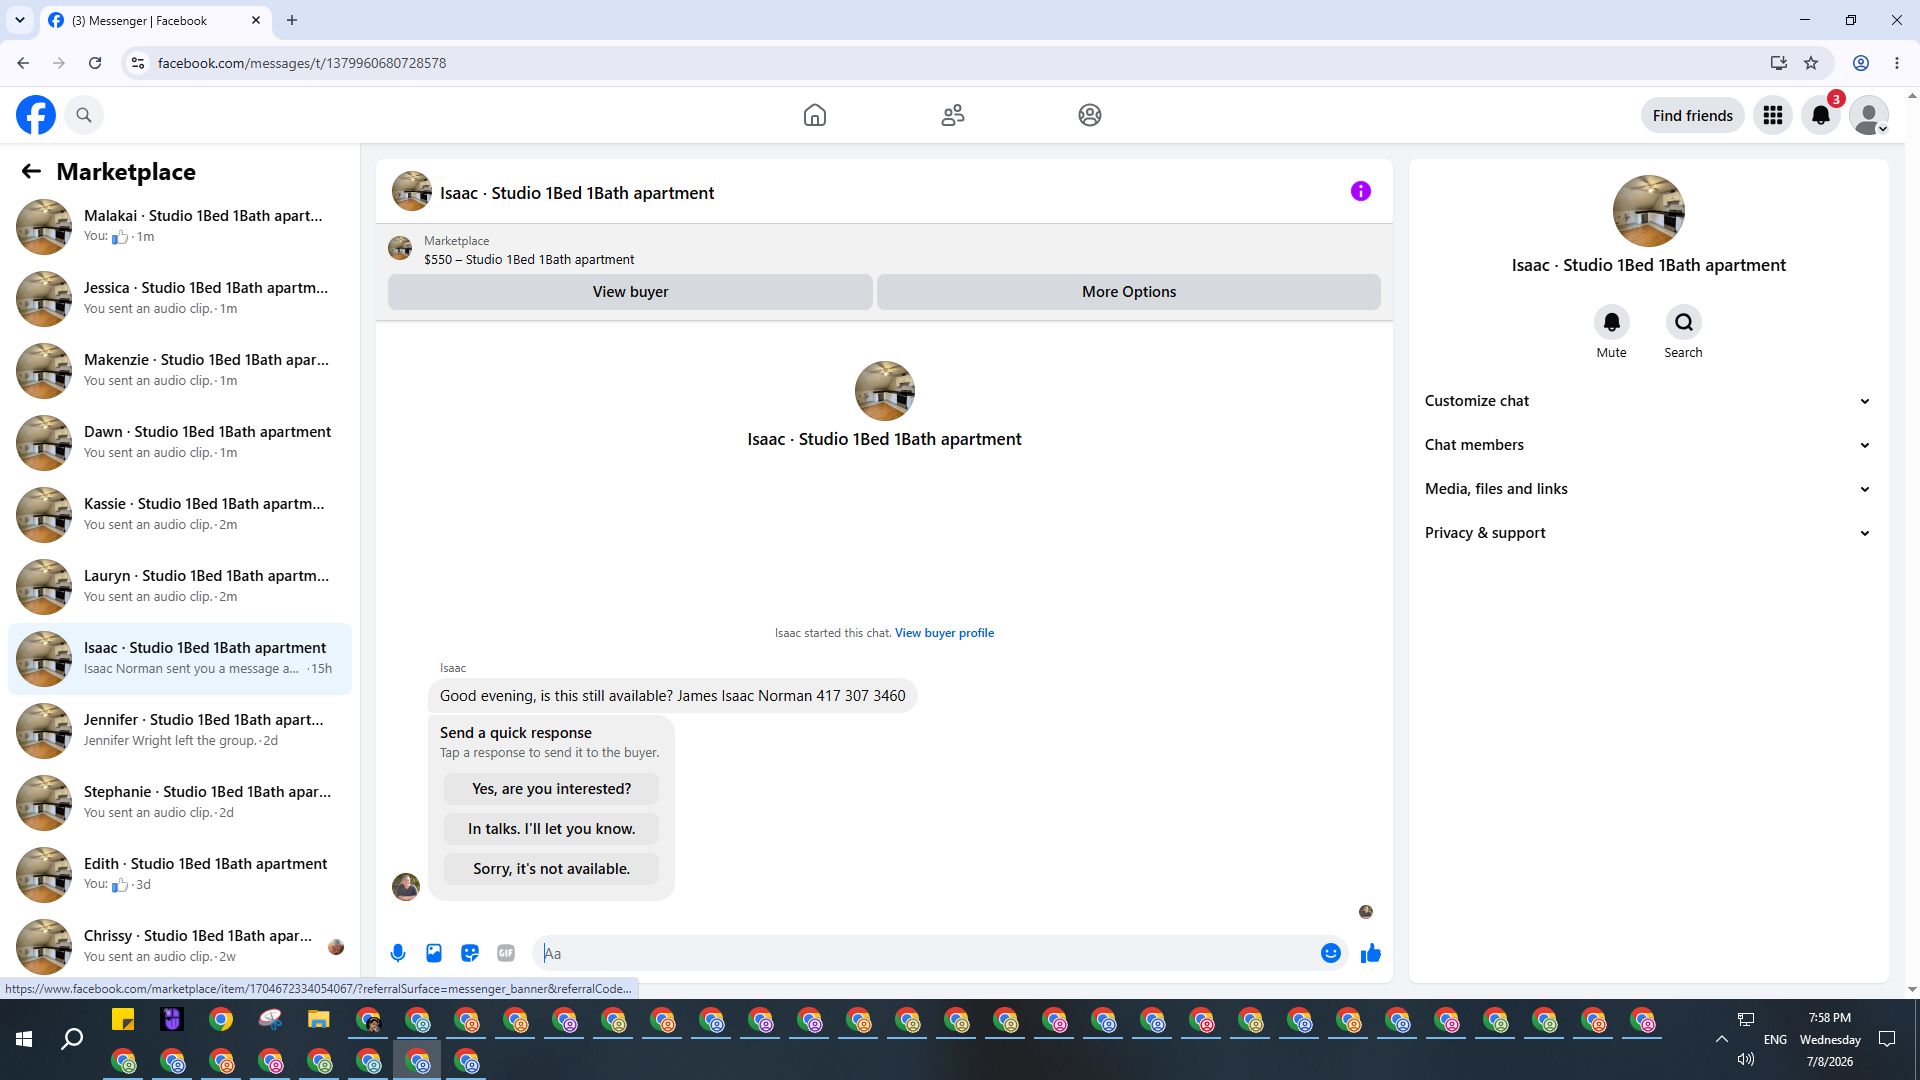This screenshot has width=1920, height=1080.
Task: Expand Chat members section
Action: [1648, 445]
